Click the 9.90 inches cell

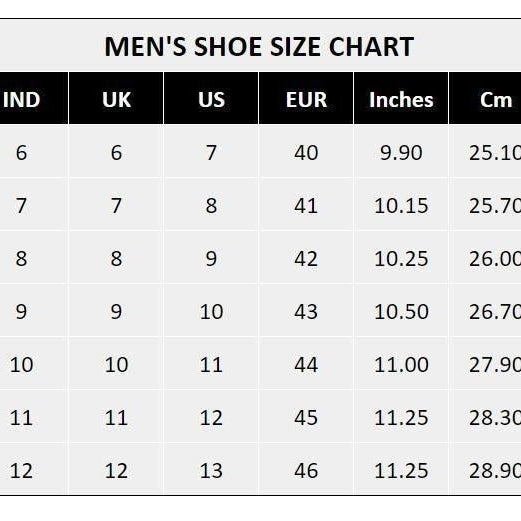[x=401, y=152]
